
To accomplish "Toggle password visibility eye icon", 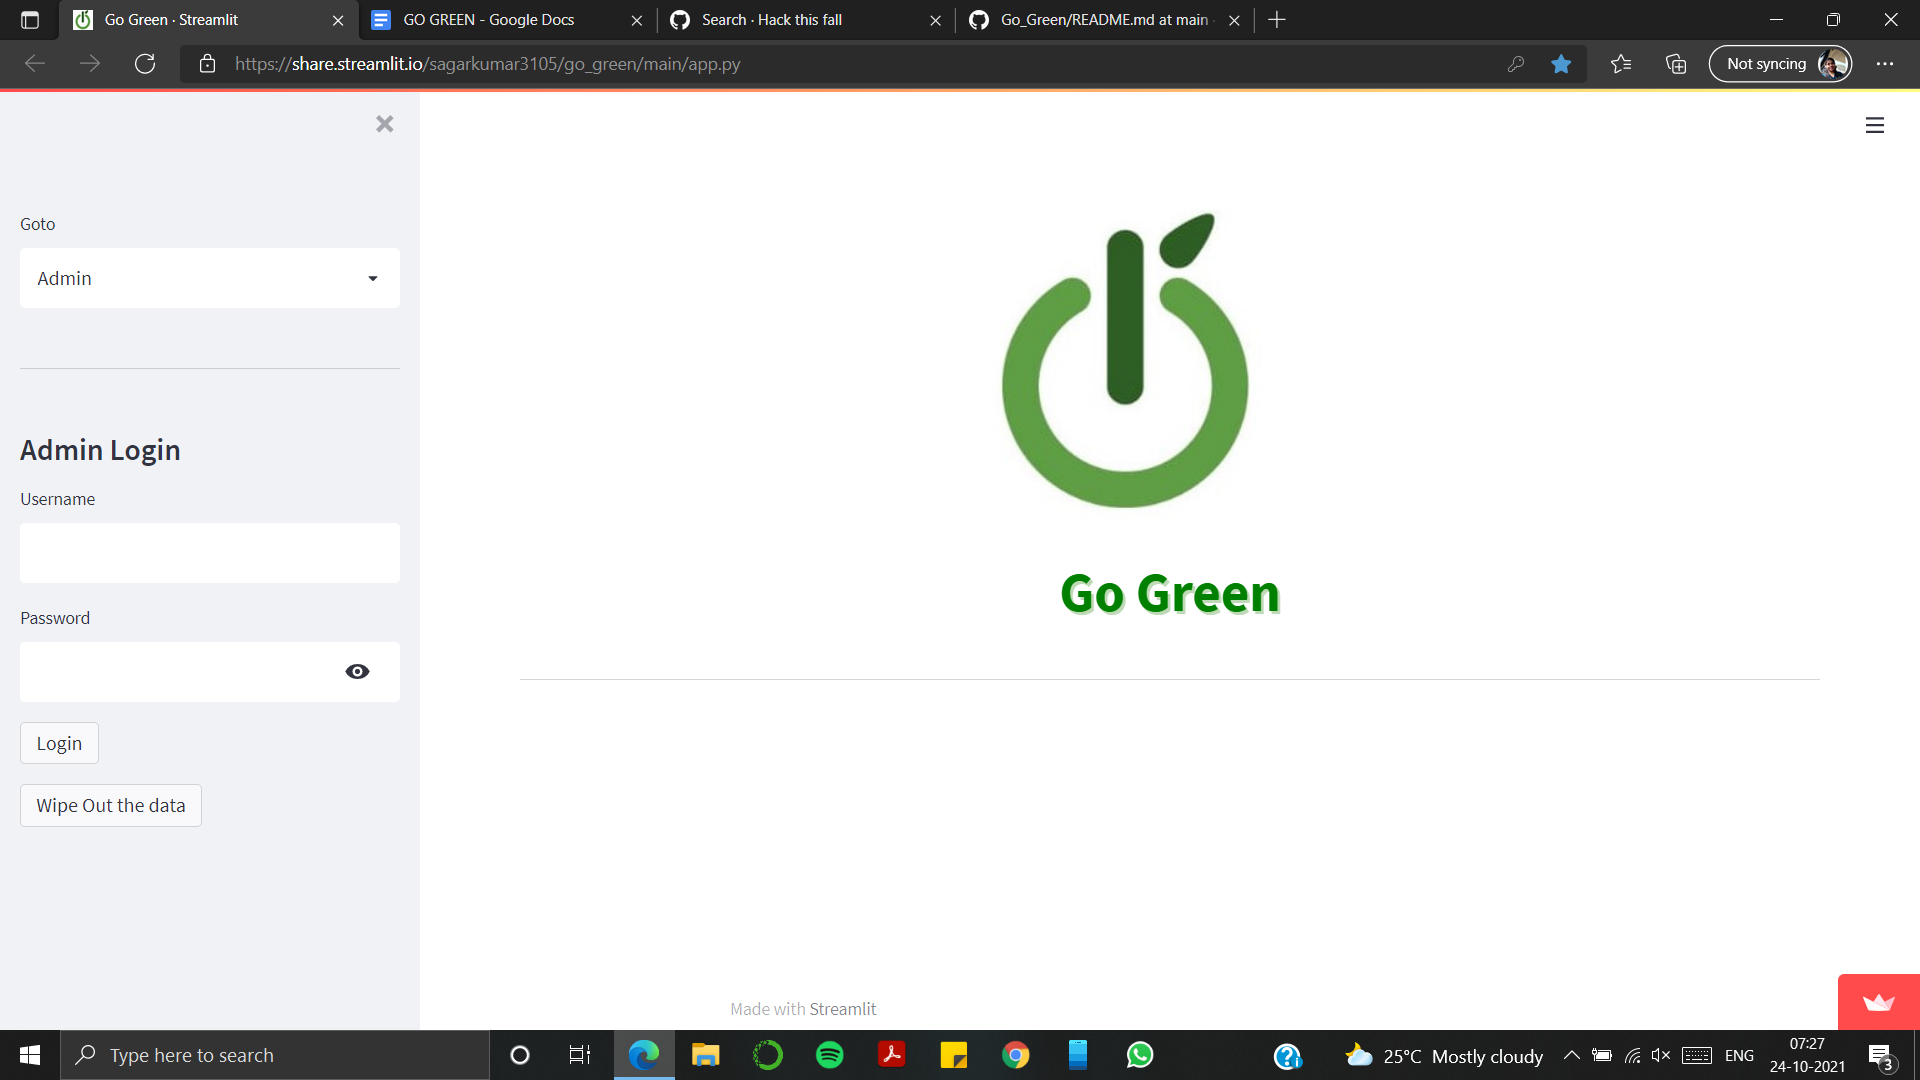I will coord(357,672).
